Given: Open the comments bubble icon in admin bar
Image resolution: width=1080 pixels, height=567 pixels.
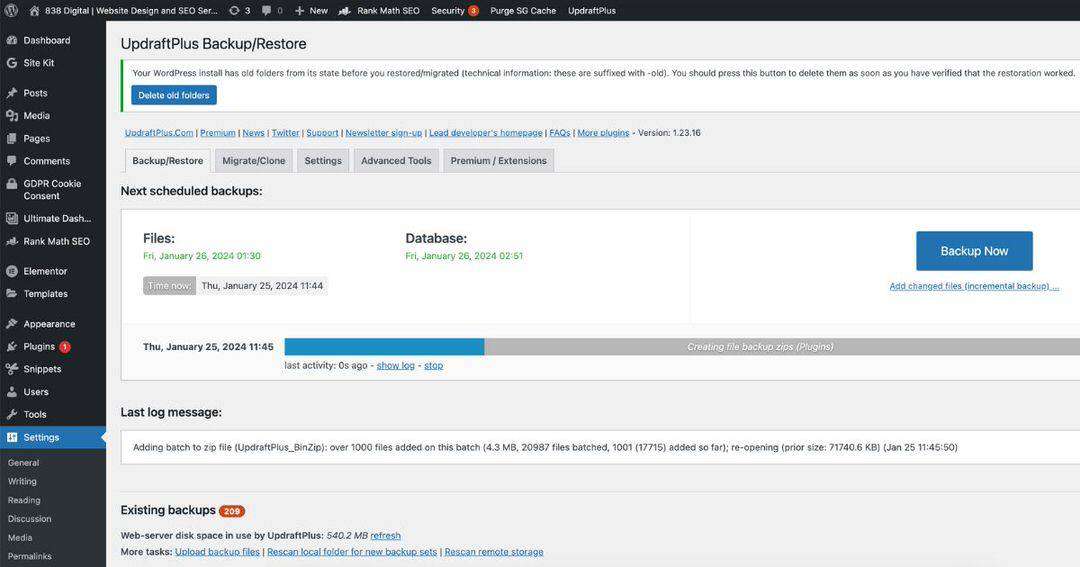Looking at the screenshot, I should click(267, 10).
